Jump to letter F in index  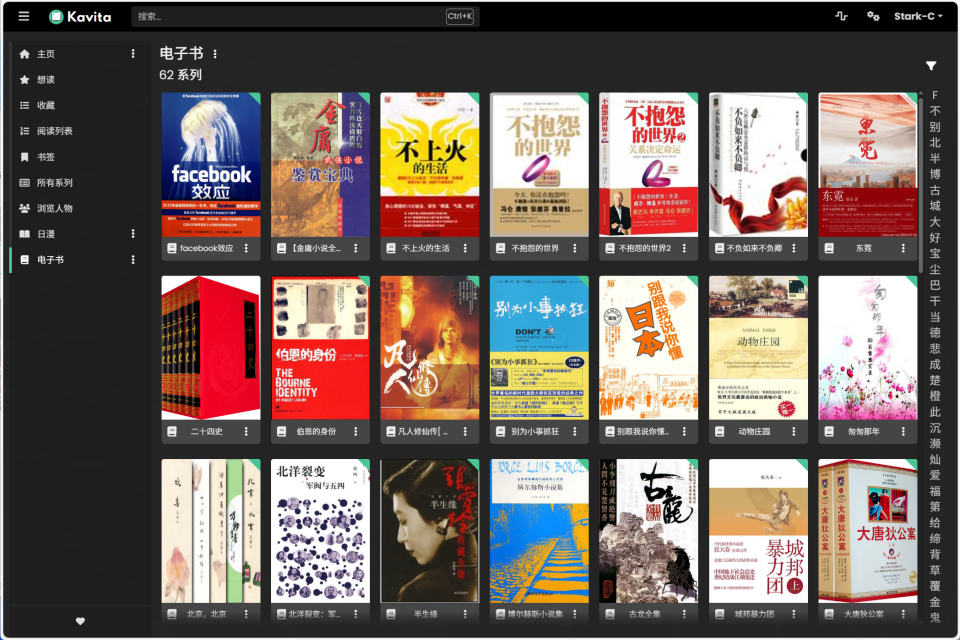click(935, 96)
